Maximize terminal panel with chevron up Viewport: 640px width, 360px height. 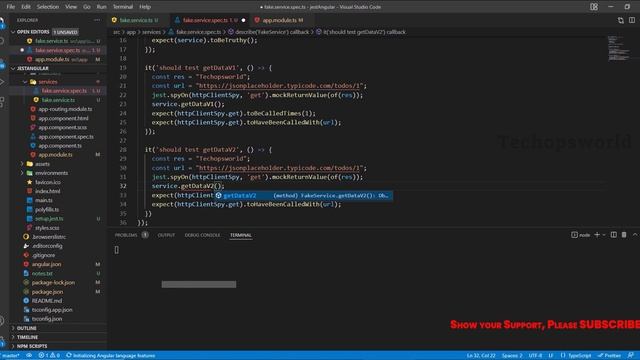click(635, 235)
